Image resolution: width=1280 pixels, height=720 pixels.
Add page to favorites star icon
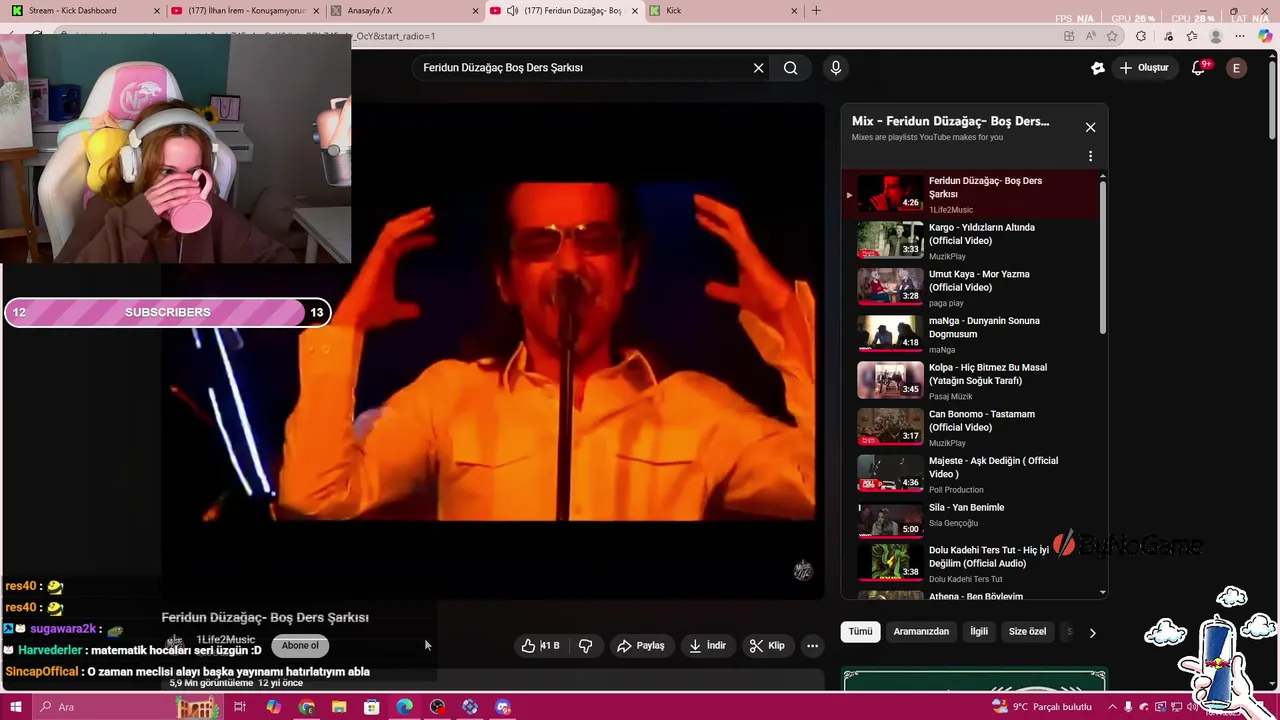(x=1112, y=36)
